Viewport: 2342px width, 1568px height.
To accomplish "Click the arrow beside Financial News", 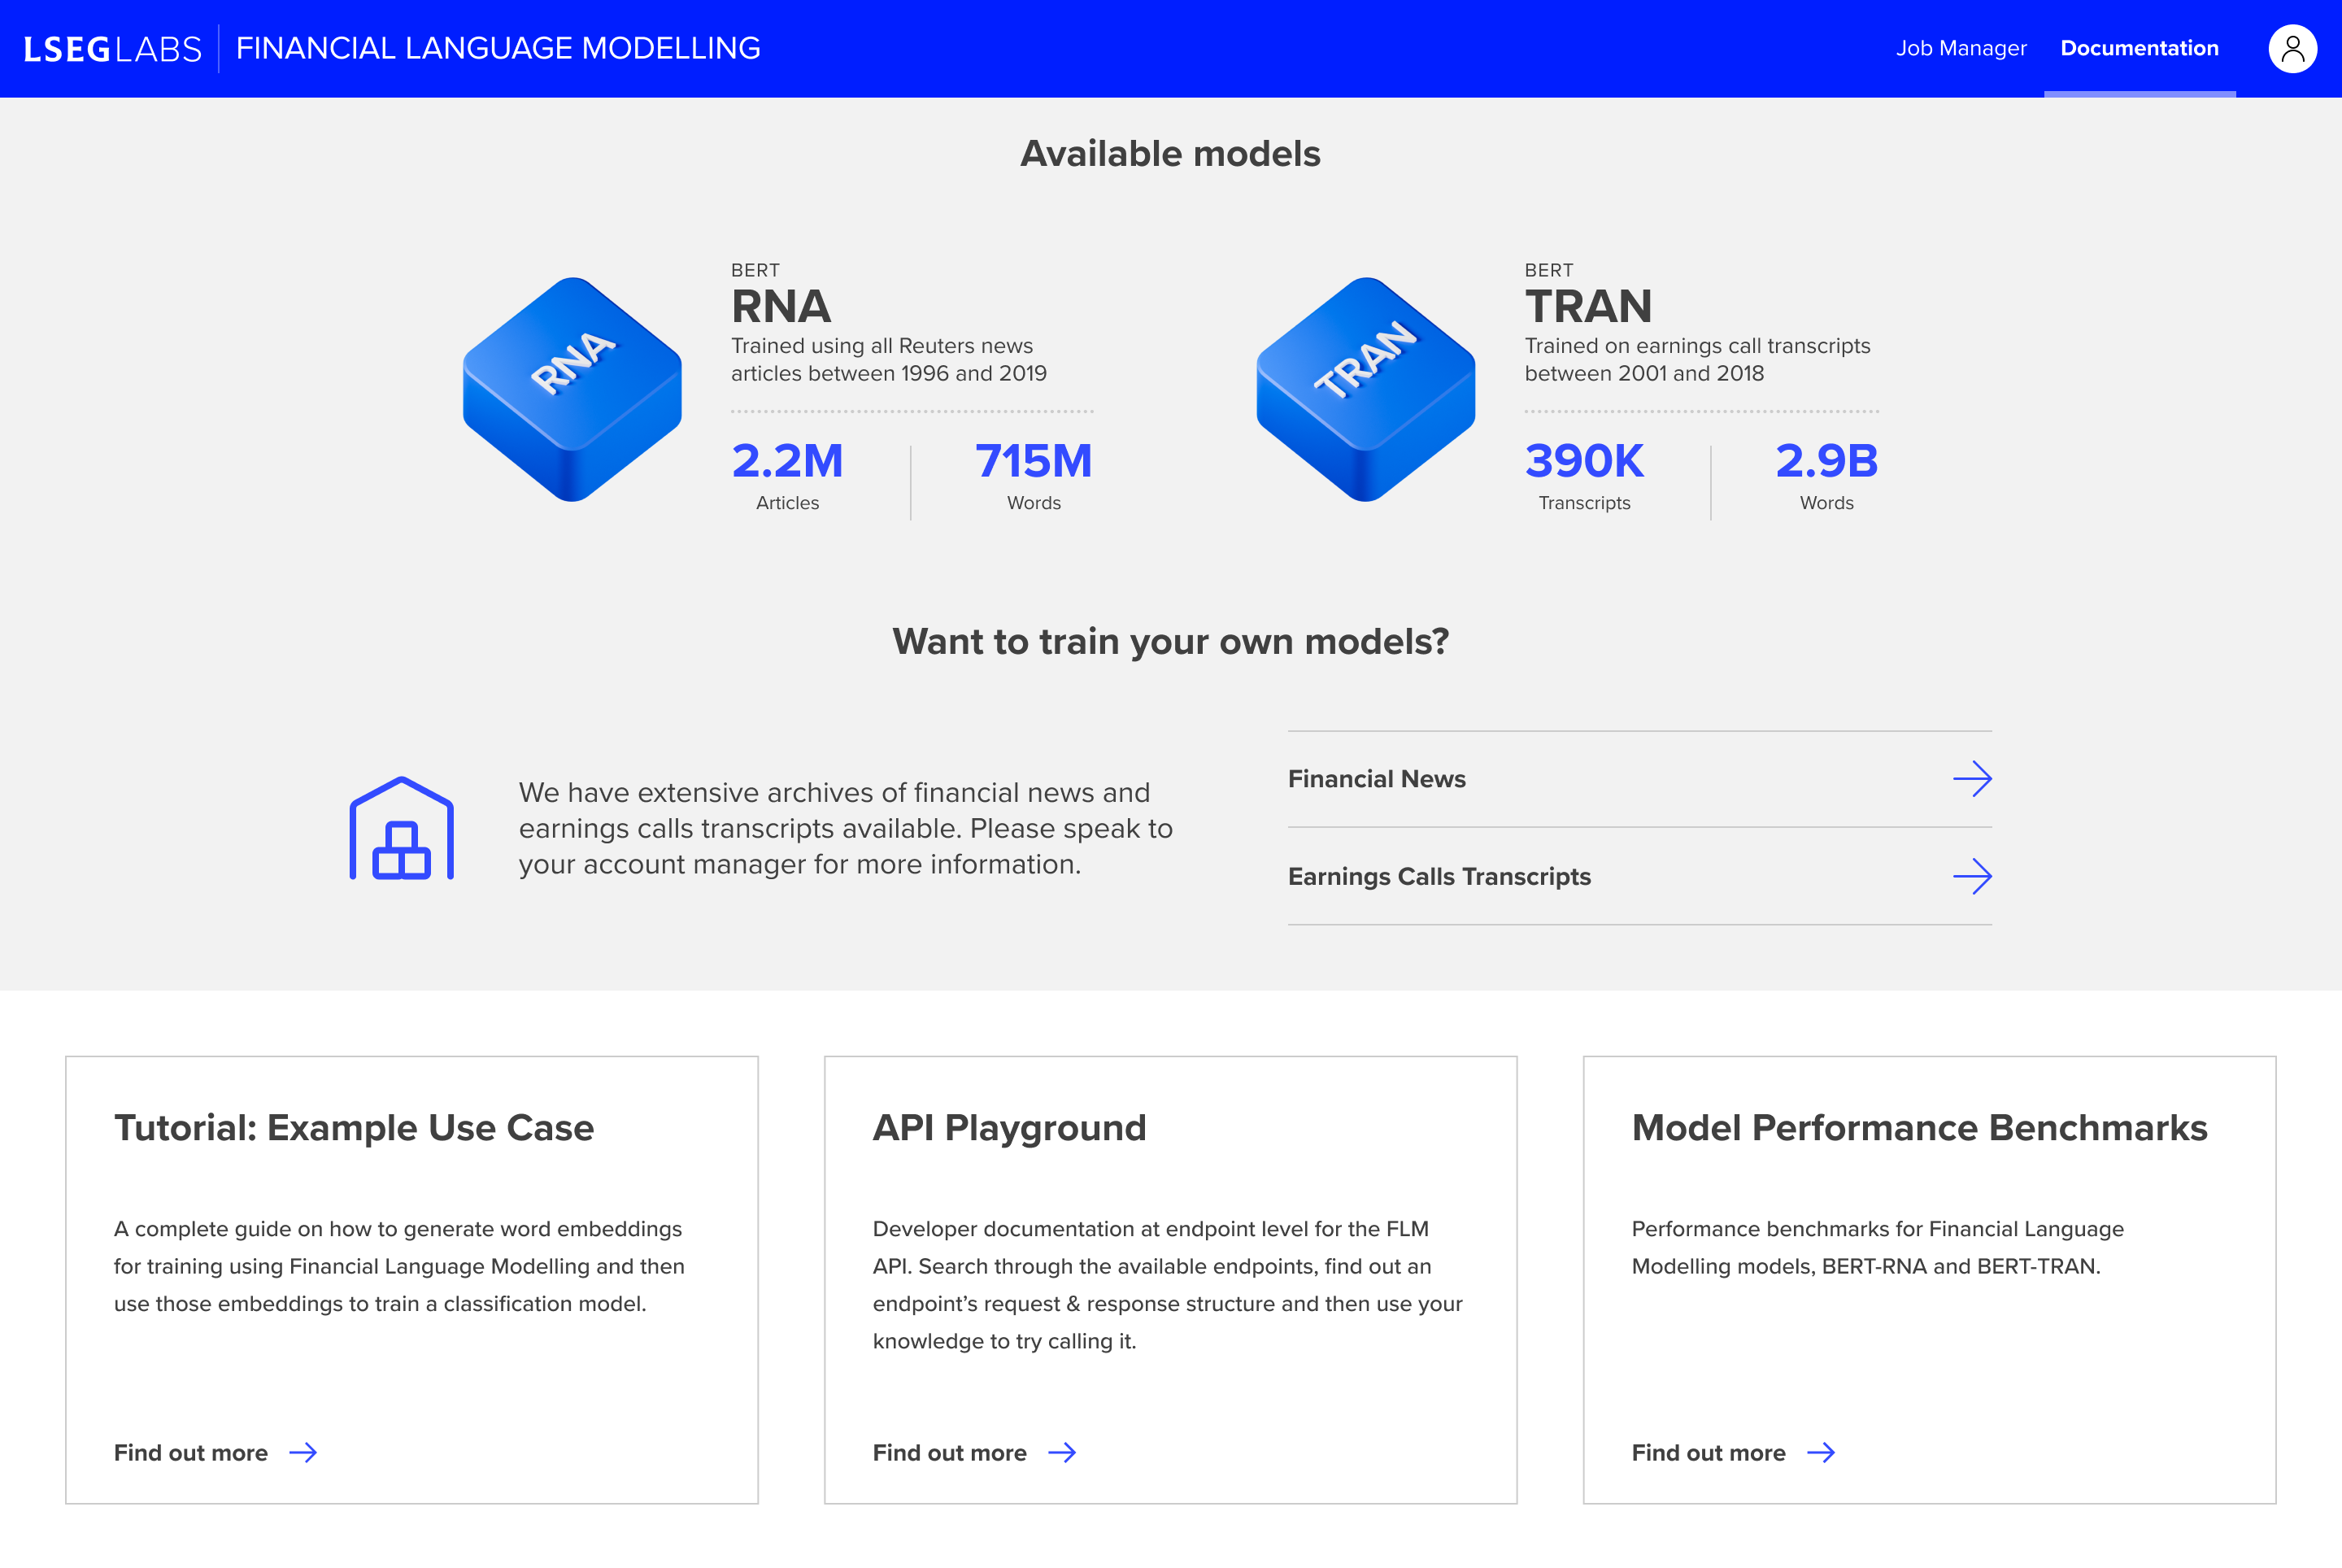I will 1972,778.
